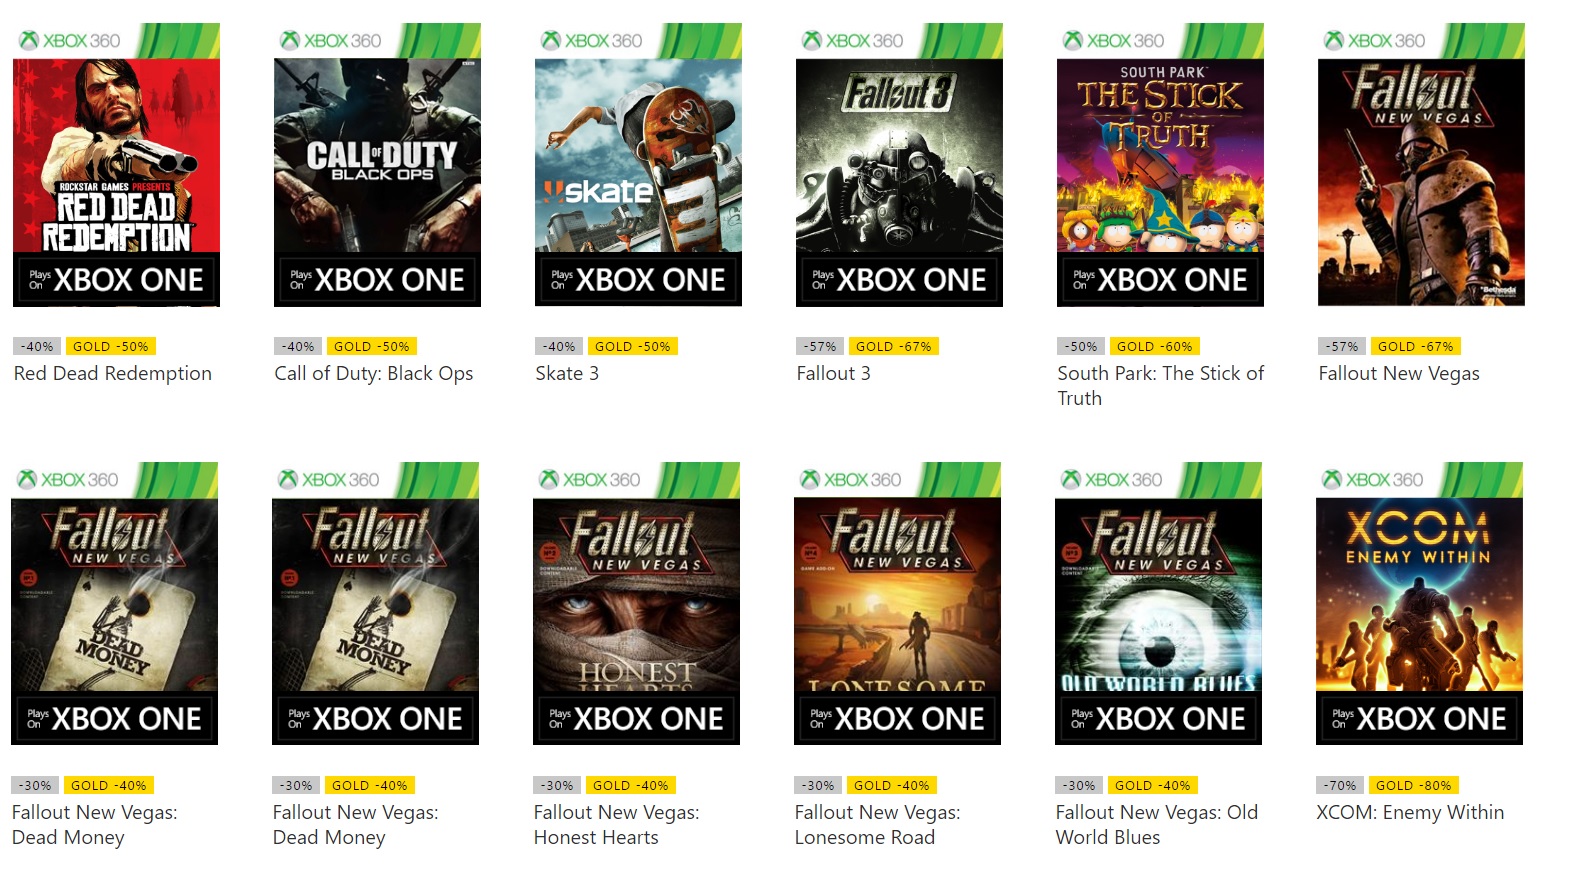Open South Park: The Stick of Truth title link
Viewport: 1574px width, 872px height.
(1160, 385)
